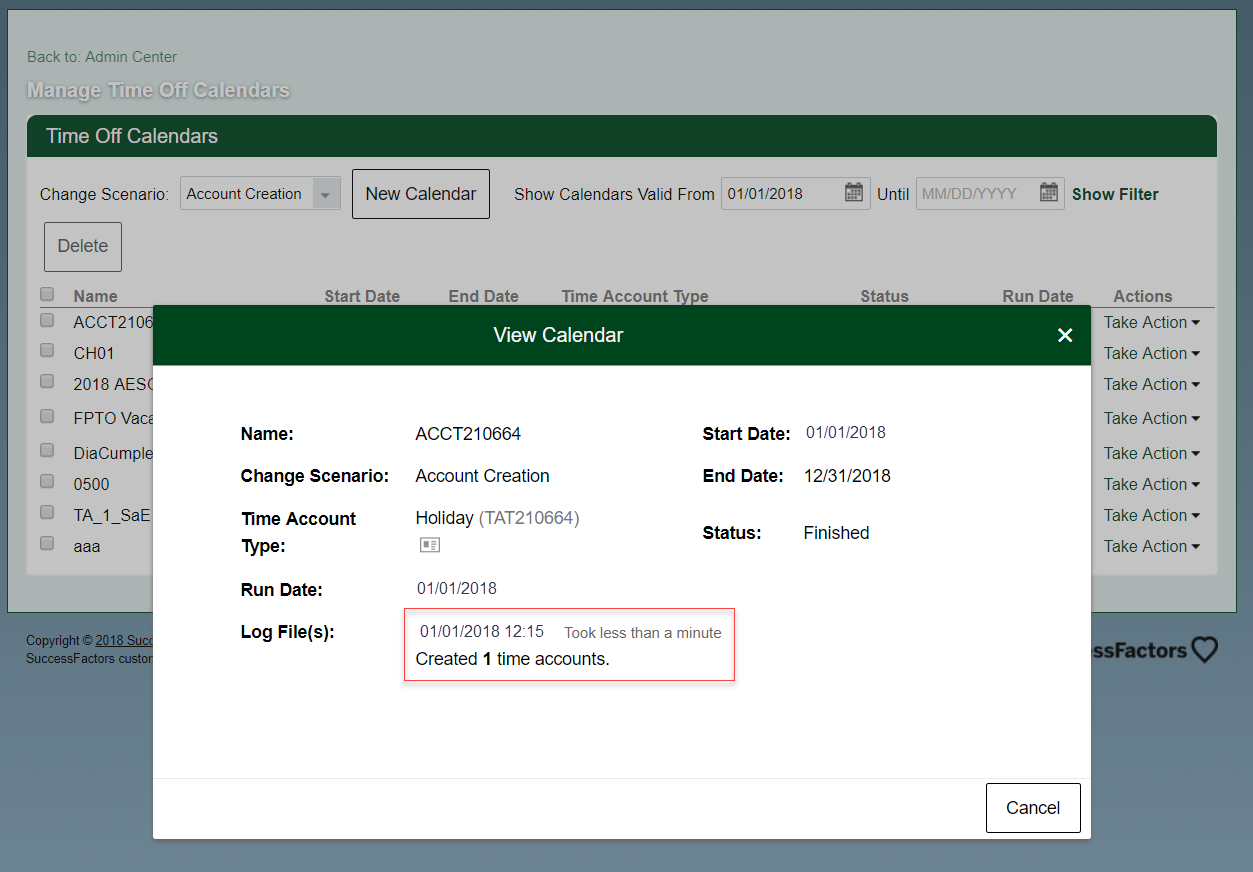Click the Show Filter link

click(1115, 194)
